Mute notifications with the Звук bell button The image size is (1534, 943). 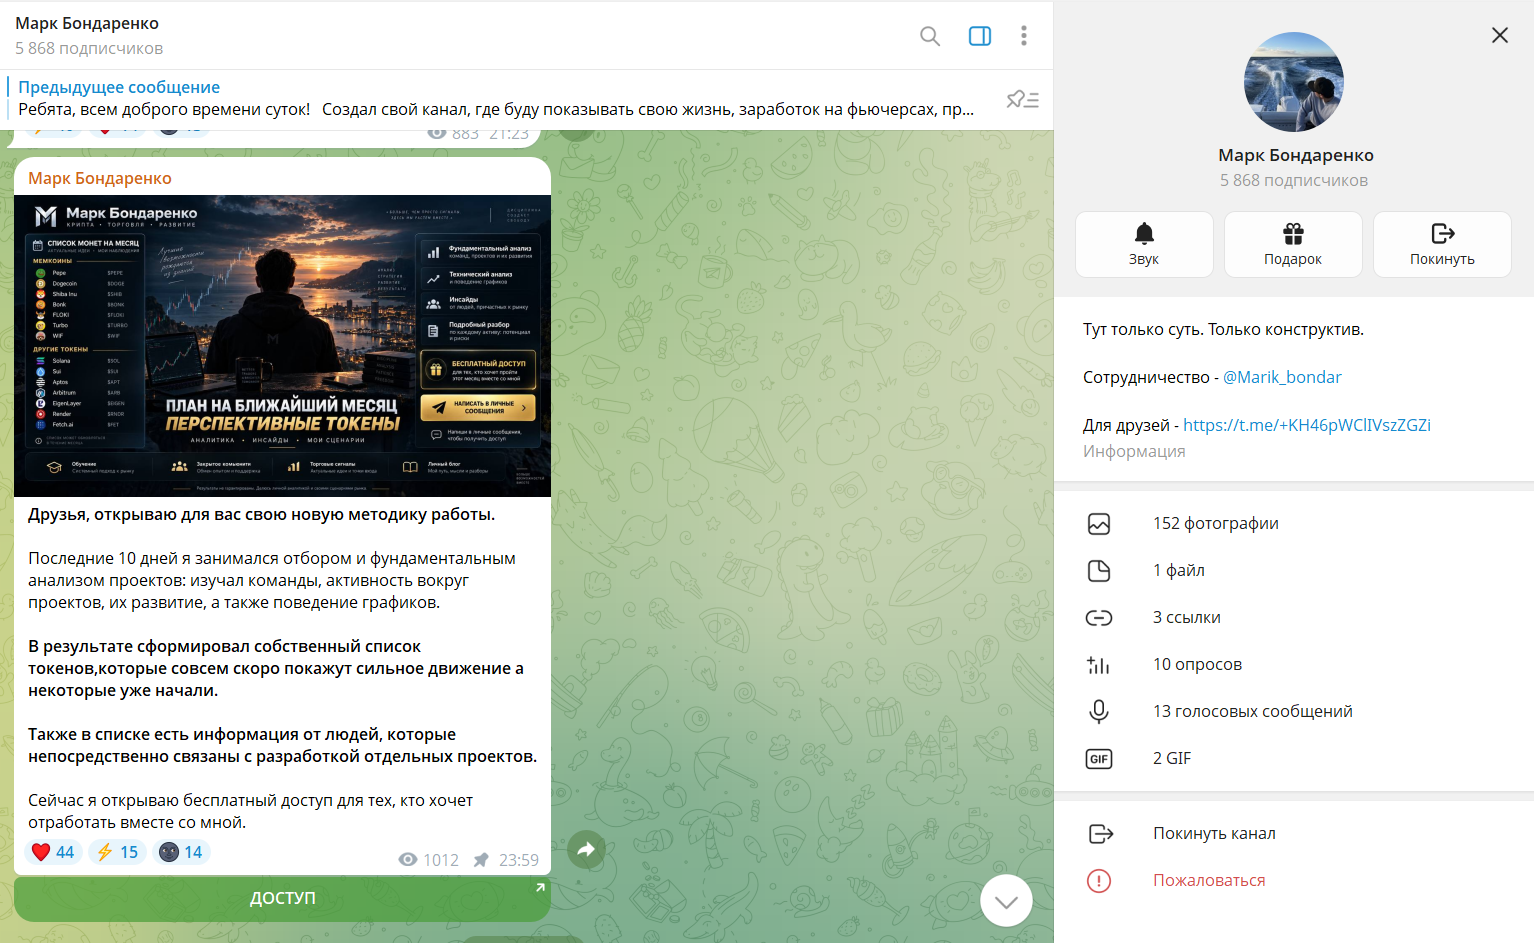point(1144,244)
